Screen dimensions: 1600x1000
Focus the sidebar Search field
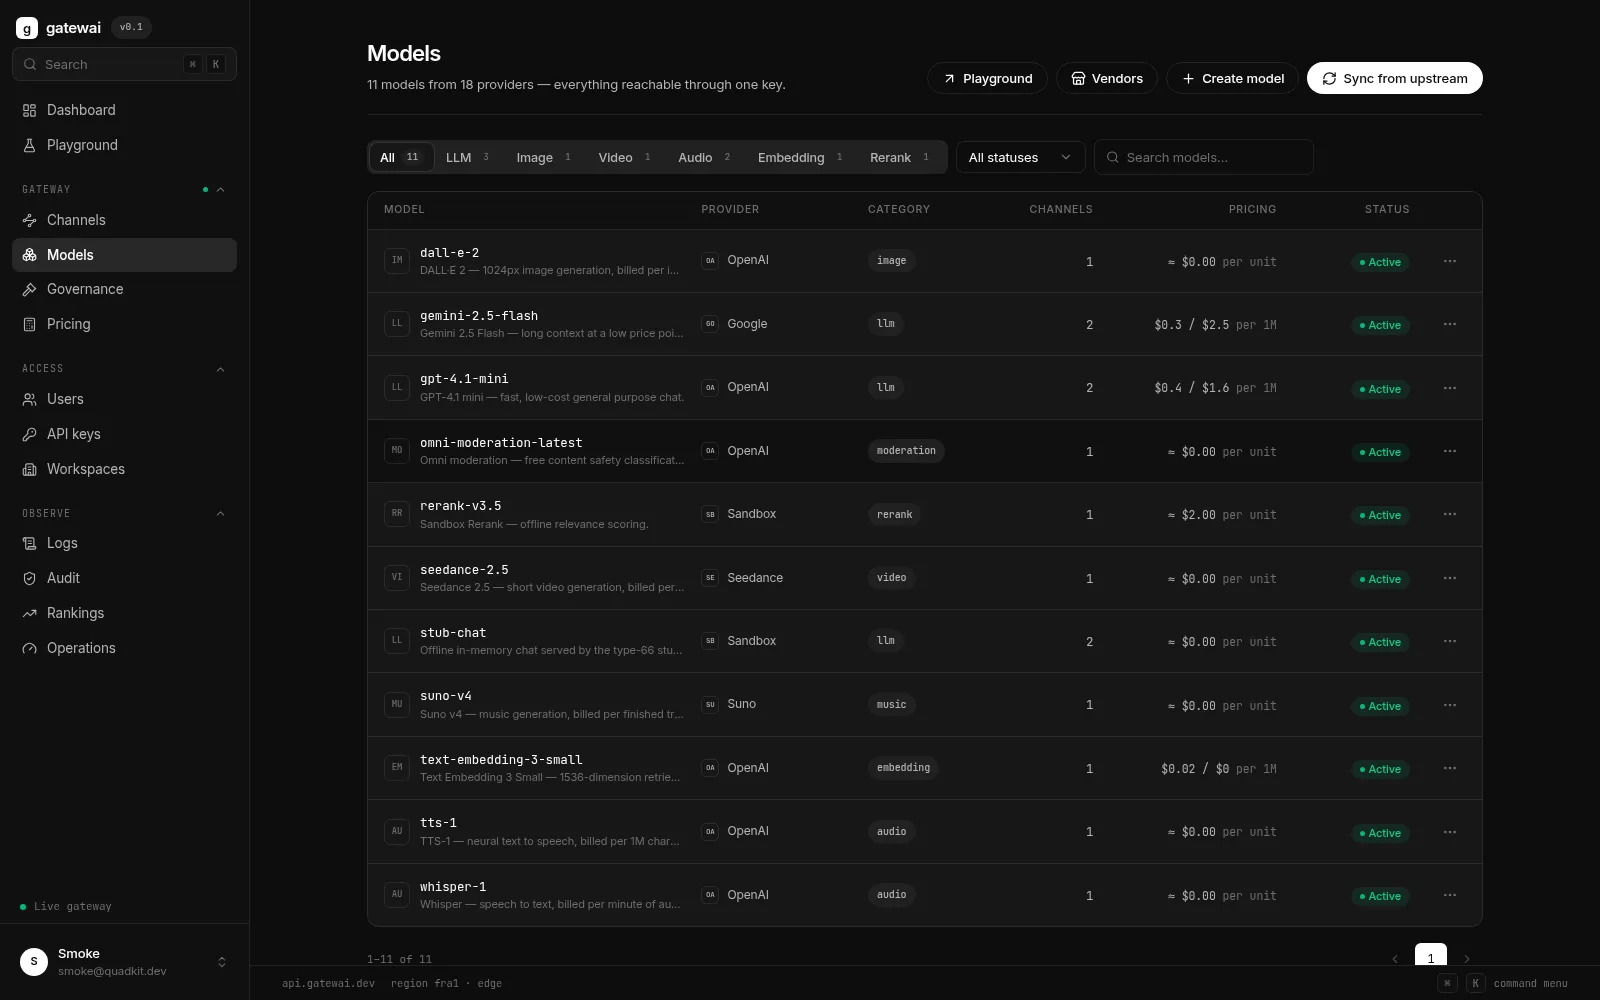124,64
